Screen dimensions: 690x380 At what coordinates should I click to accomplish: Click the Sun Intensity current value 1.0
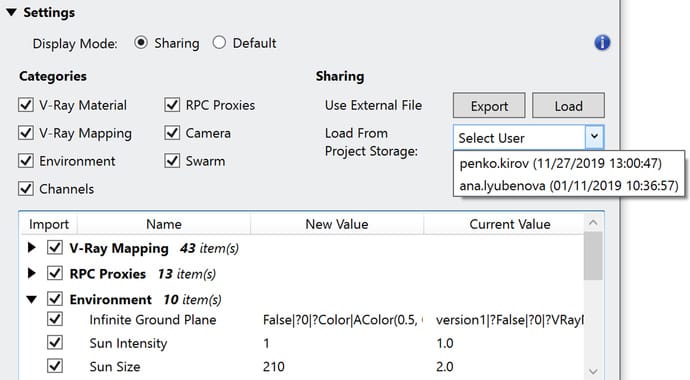(444, 343)
